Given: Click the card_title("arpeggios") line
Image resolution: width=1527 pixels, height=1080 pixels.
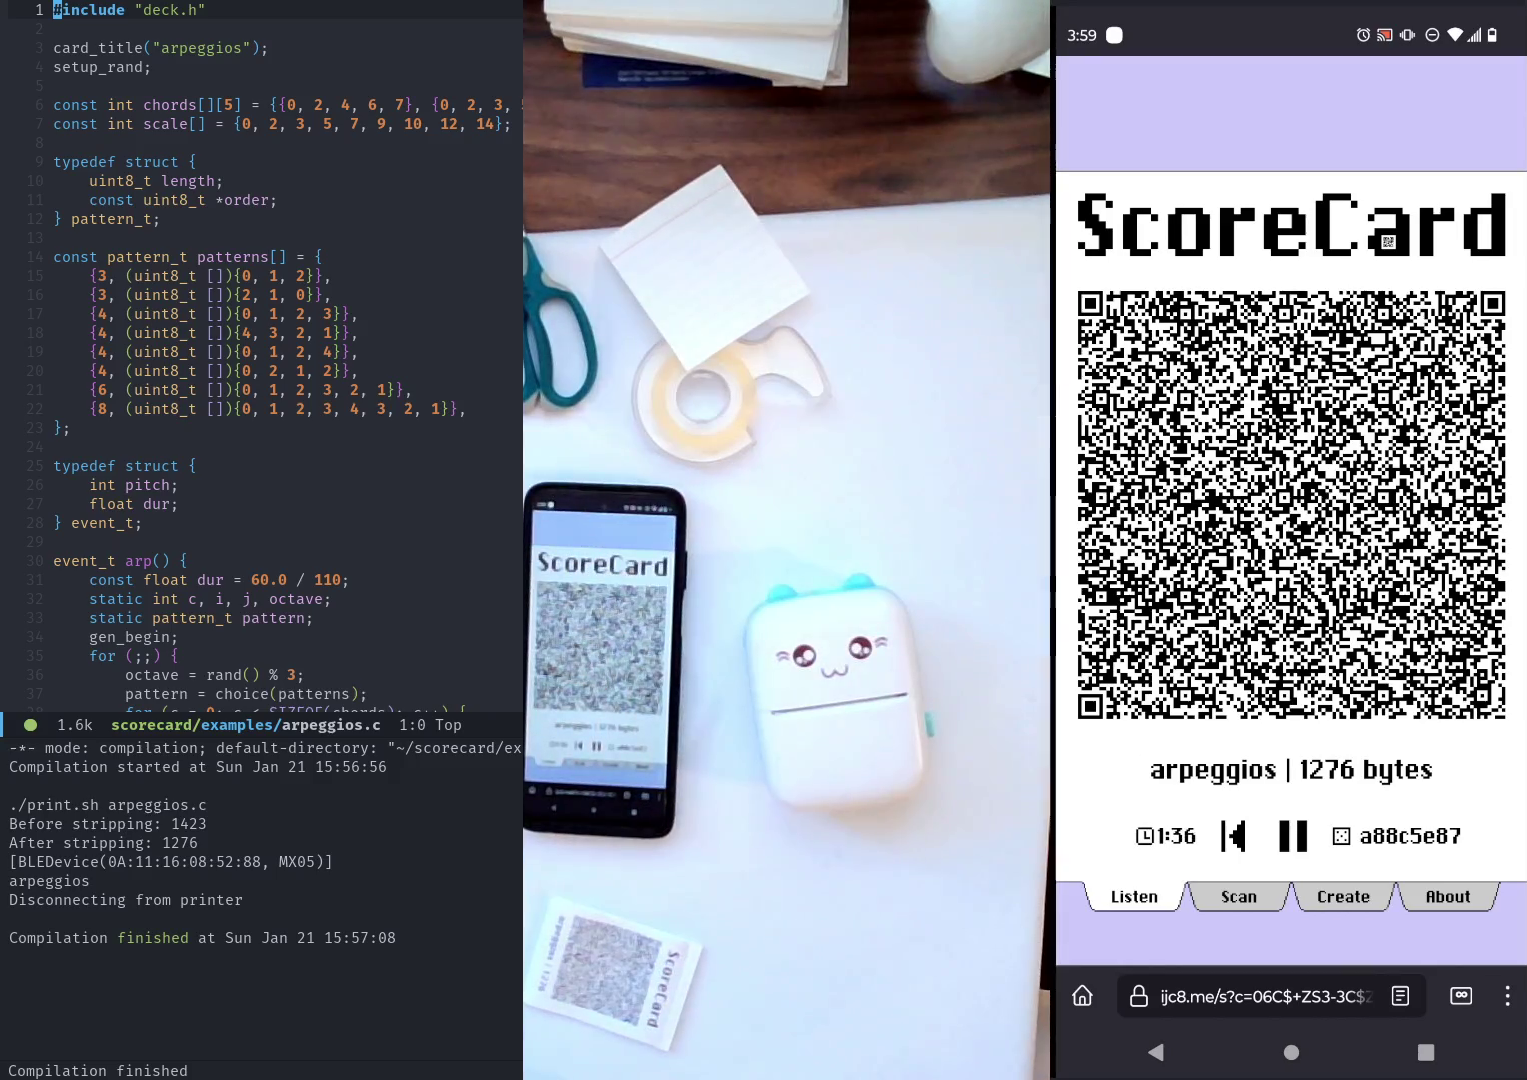Looking at the screenshot, I should point(160,48).
